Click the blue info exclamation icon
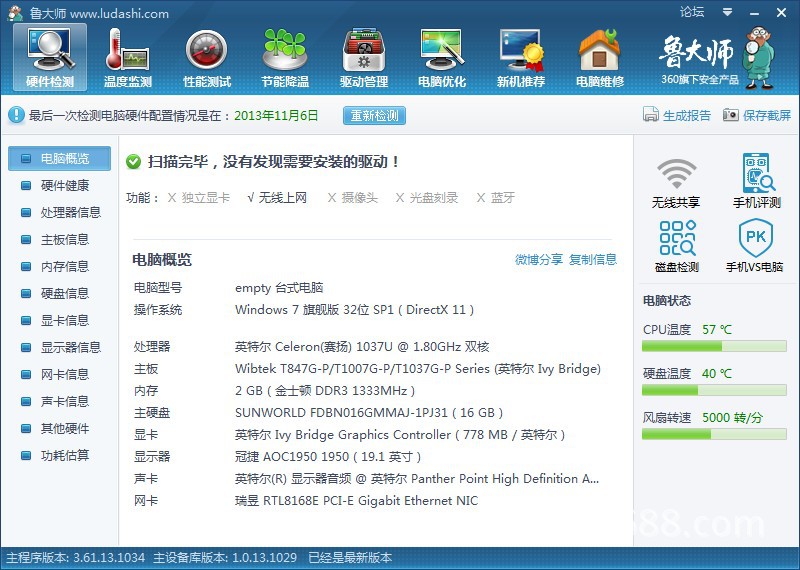This screenshot has height=570, width=800. point(16,115)
